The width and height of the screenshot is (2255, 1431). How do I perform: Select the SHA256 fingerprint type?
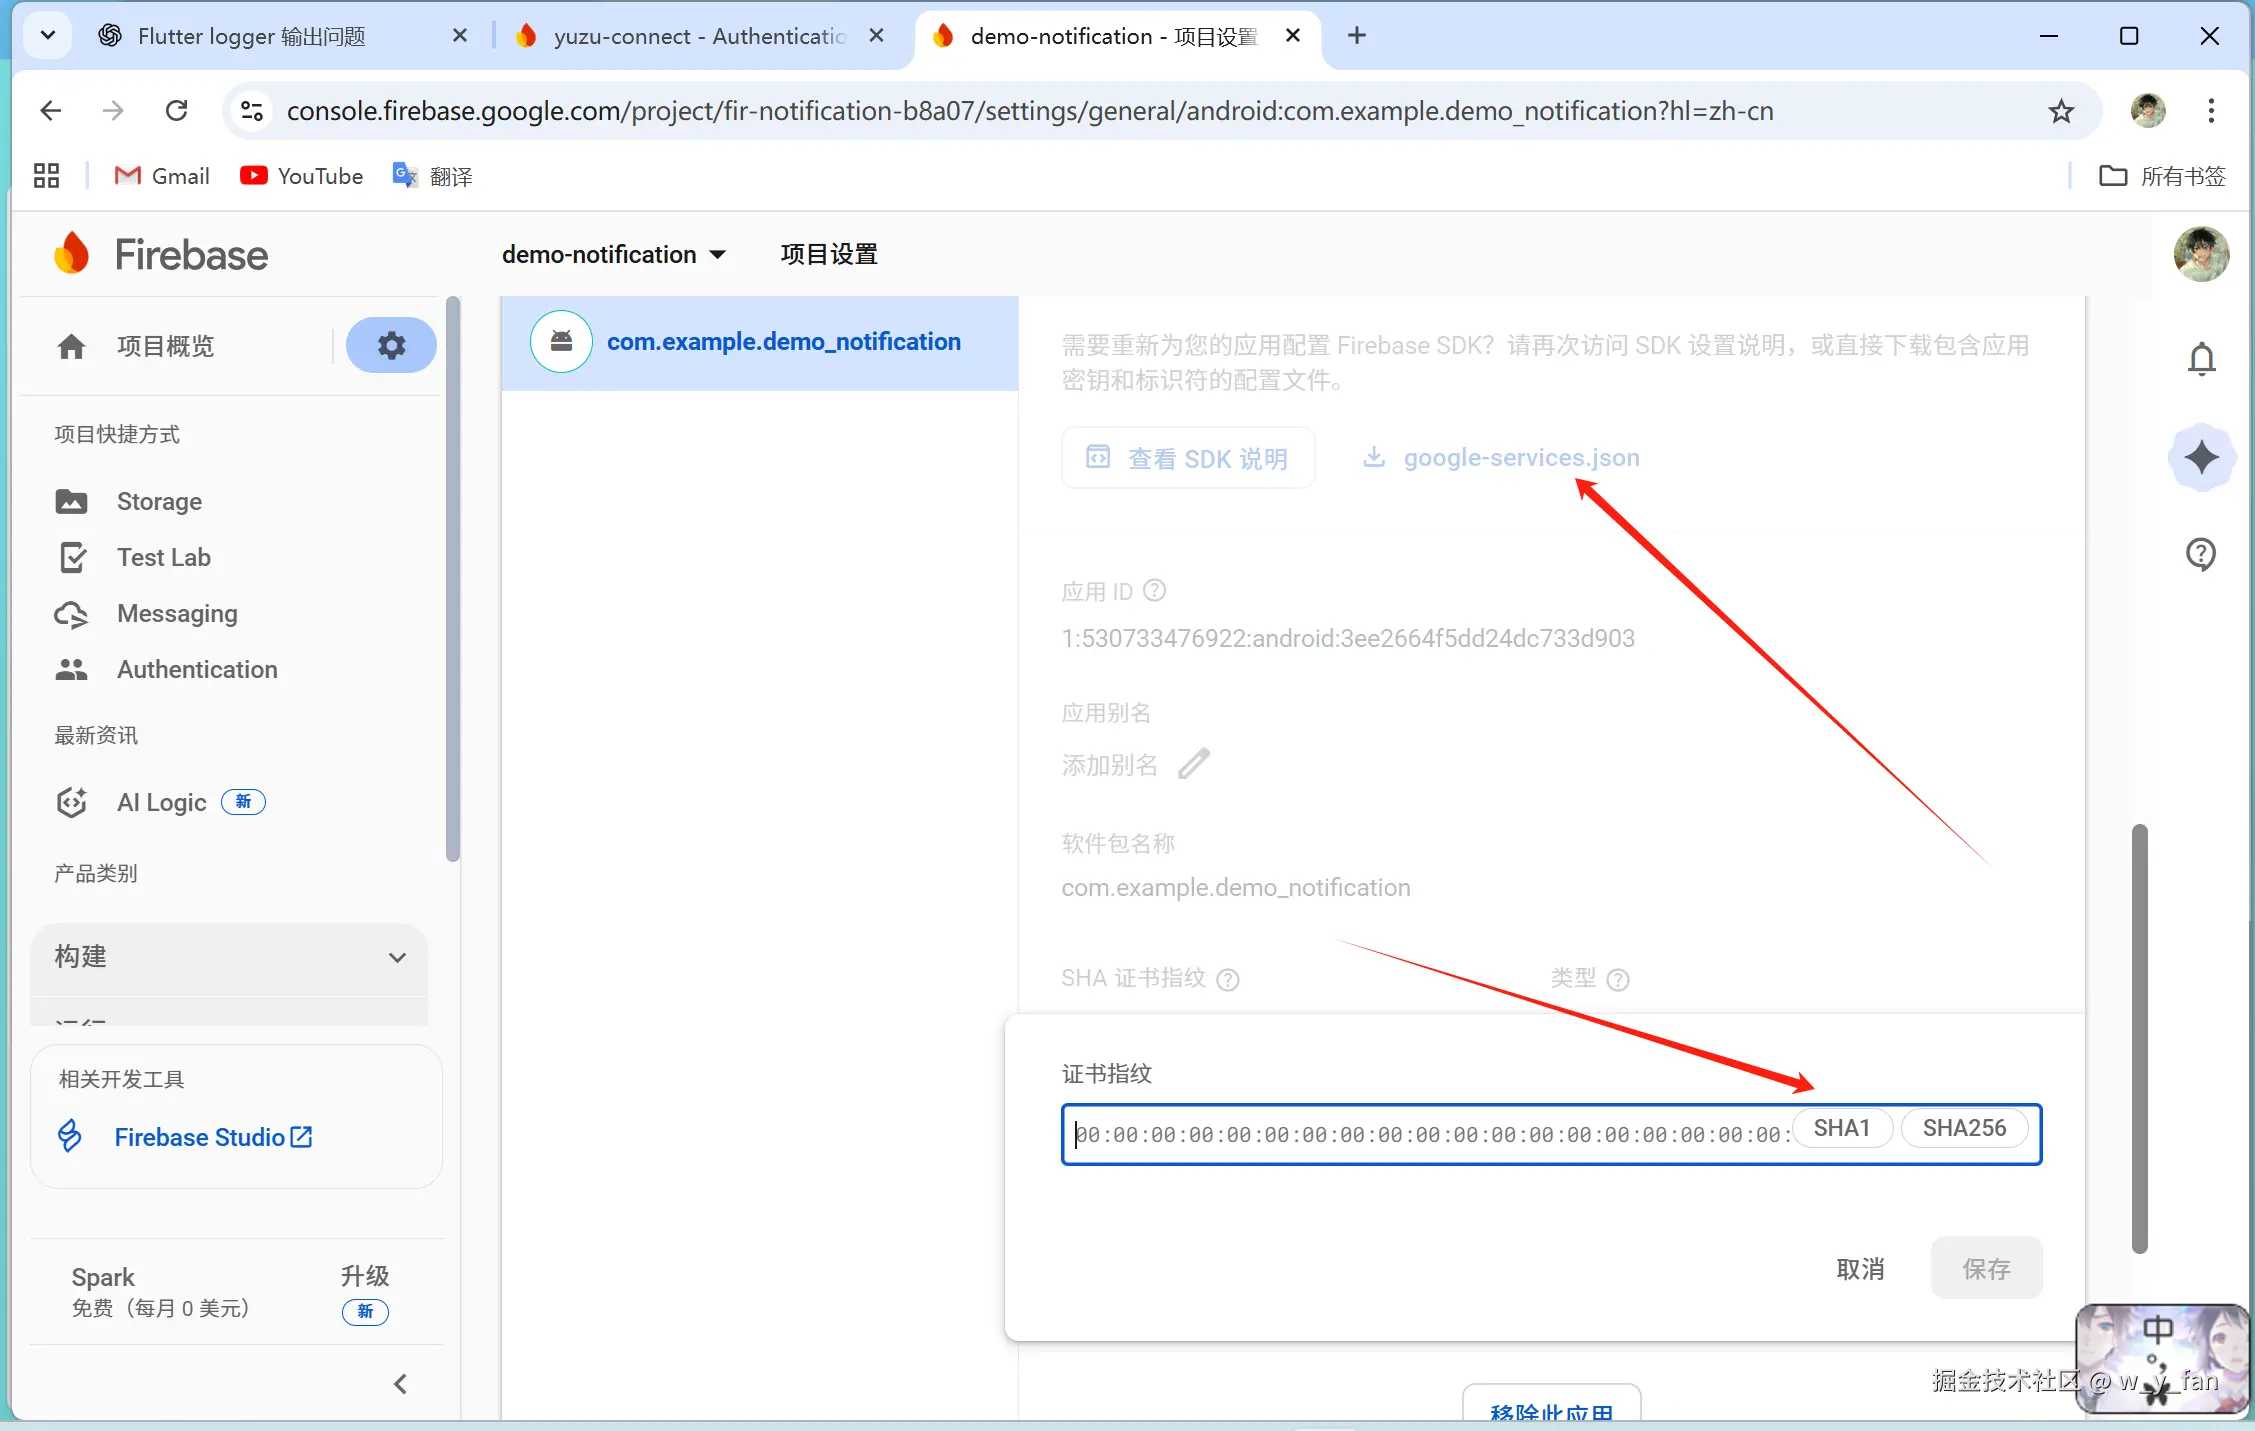pyautogui.click(x=1964, y=1128)
